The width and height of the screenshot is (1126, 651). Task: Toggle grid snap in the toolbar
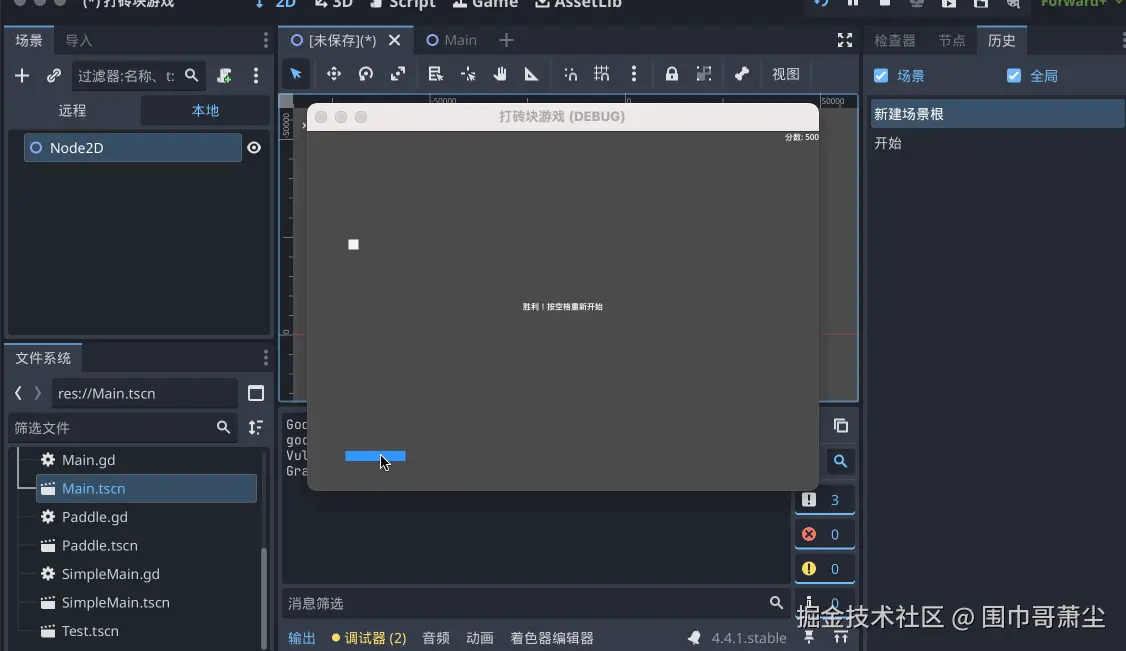click(602, 74)
